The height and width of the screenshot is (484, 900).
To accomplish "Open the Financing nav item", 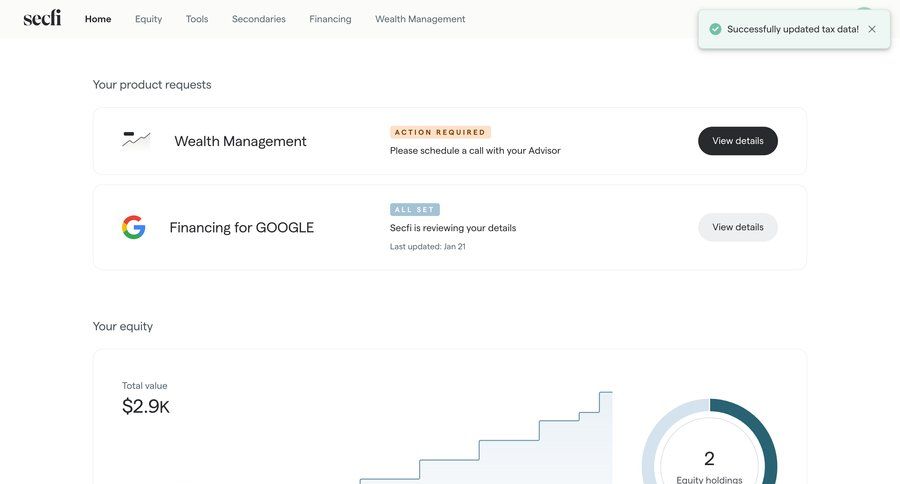I will [330, 19].
